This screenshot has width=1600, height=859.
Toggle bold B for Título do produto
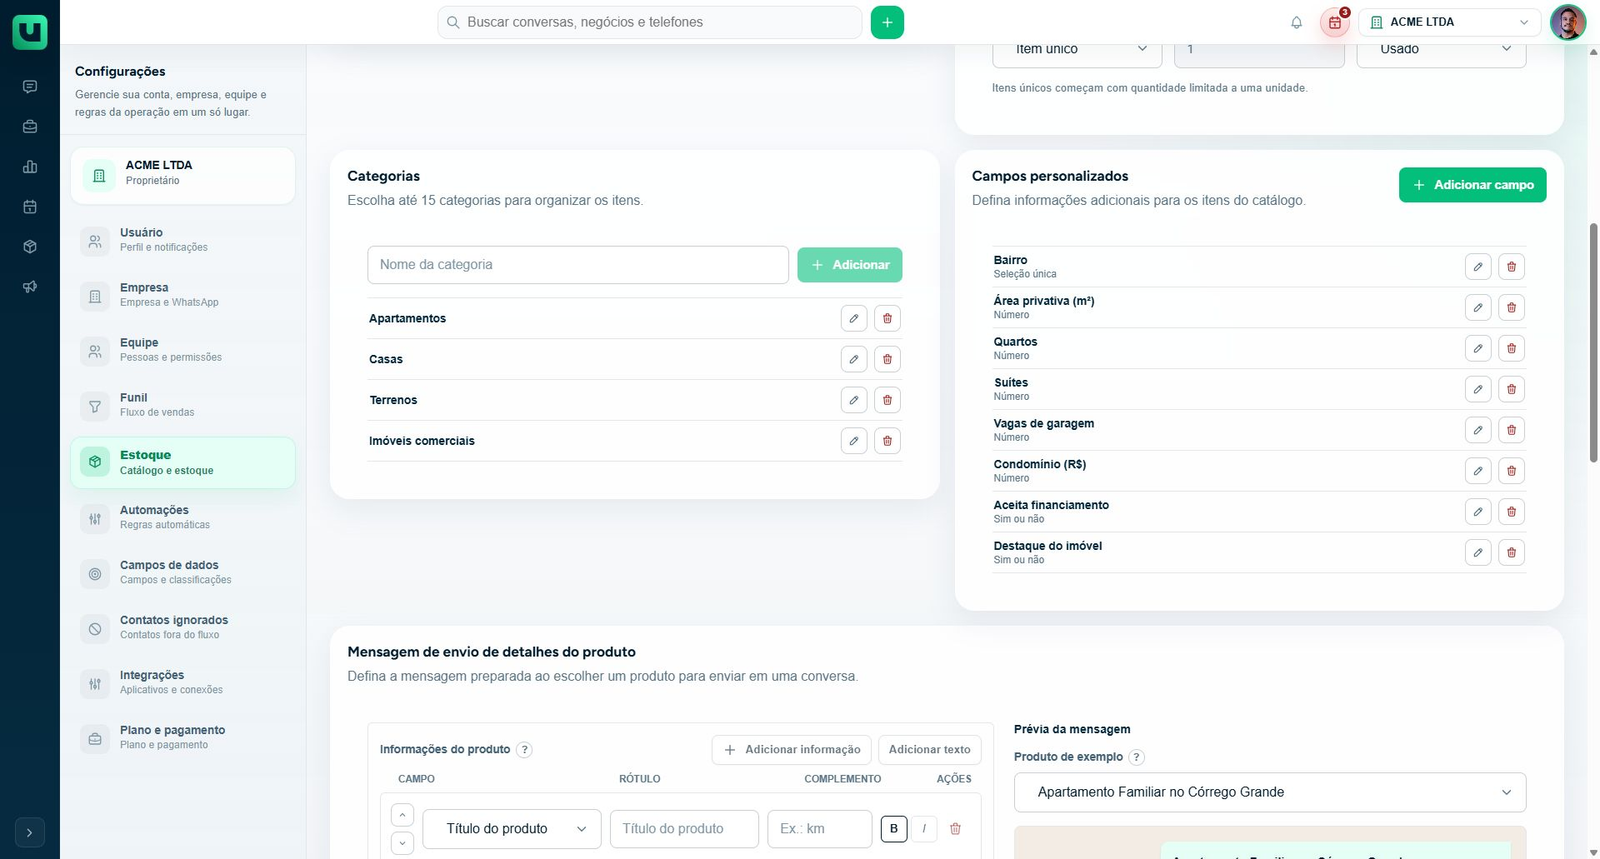click(x=894, y=829)
